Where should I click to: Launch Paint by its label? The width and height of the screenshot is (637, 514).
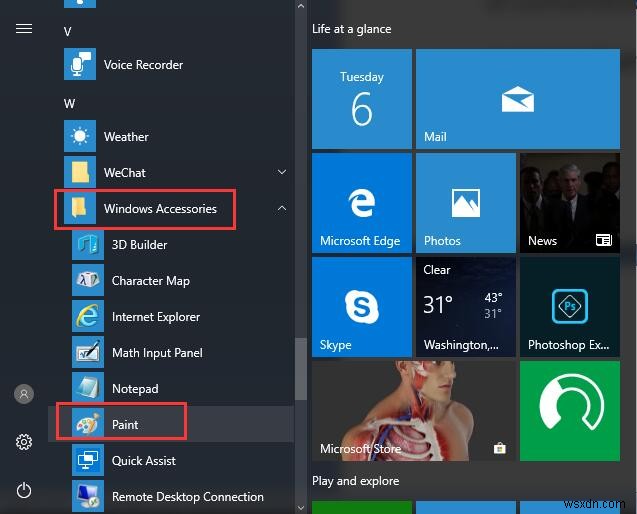click(125, 425)
